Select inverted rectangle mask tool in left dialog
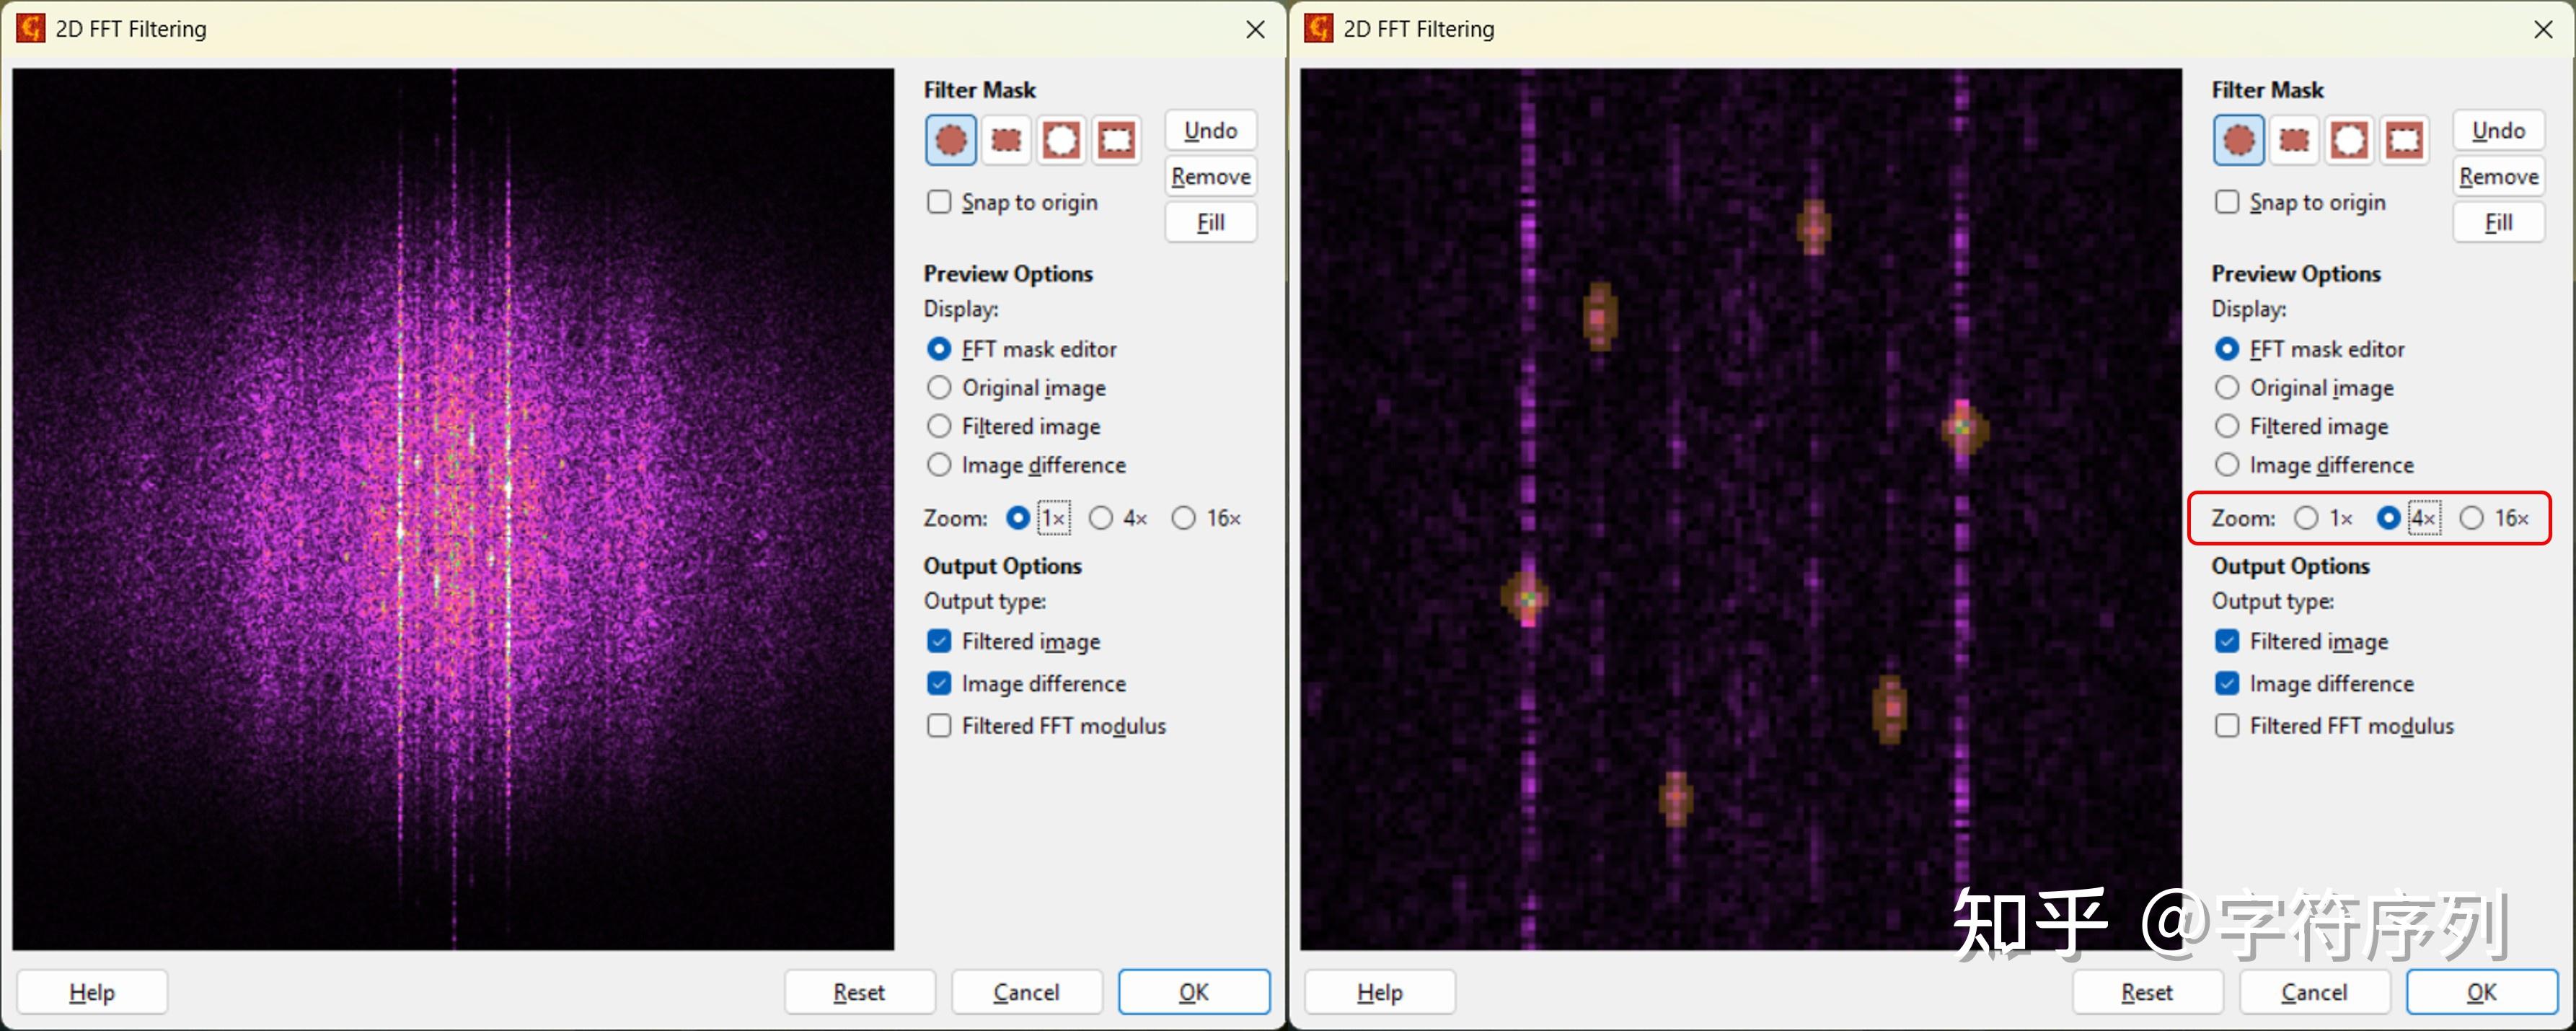 pos(1116,140)
